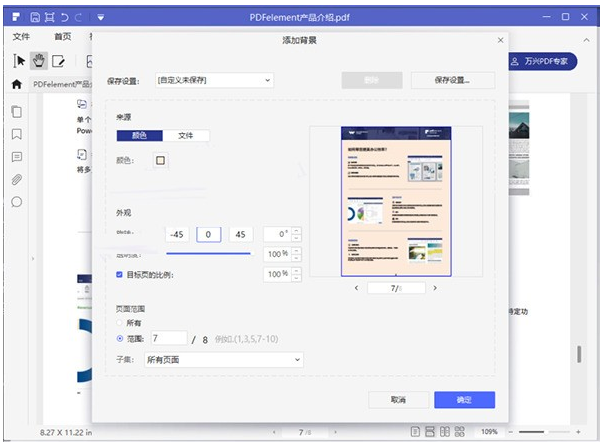Open the bookmarks sidebar panel

pyautogui.click(x=17, y=134)
